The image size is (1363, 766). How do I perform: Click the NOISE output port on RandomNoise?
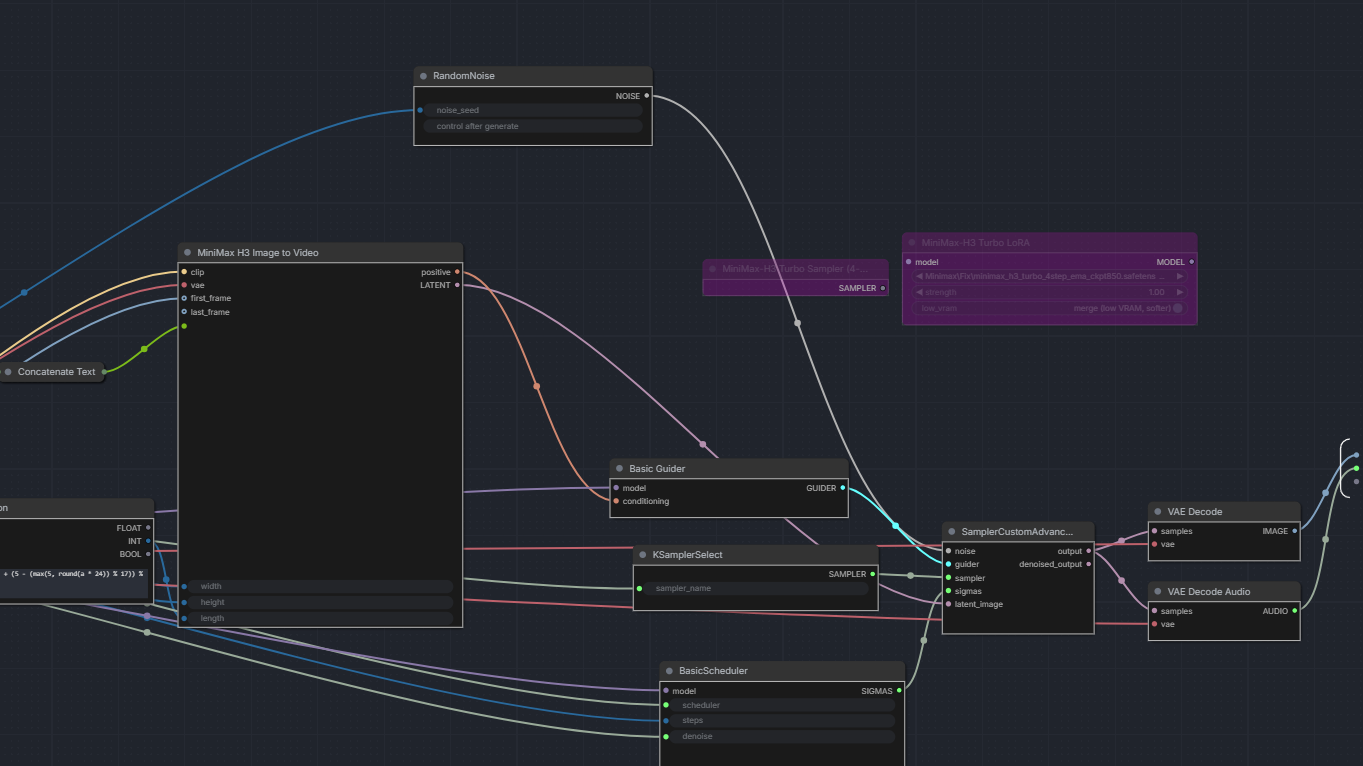pyautogui.click(x=647, y=96)
